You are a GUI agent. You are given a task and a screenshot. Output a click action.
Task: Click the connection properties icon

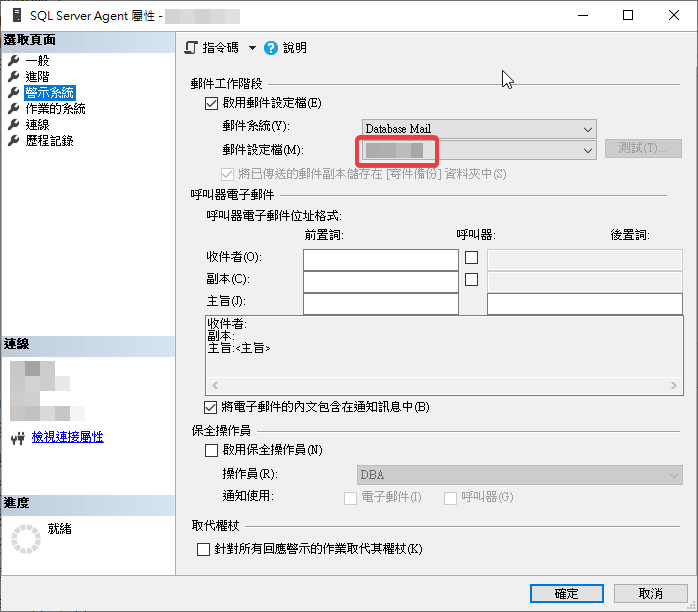tap(17, 437)
